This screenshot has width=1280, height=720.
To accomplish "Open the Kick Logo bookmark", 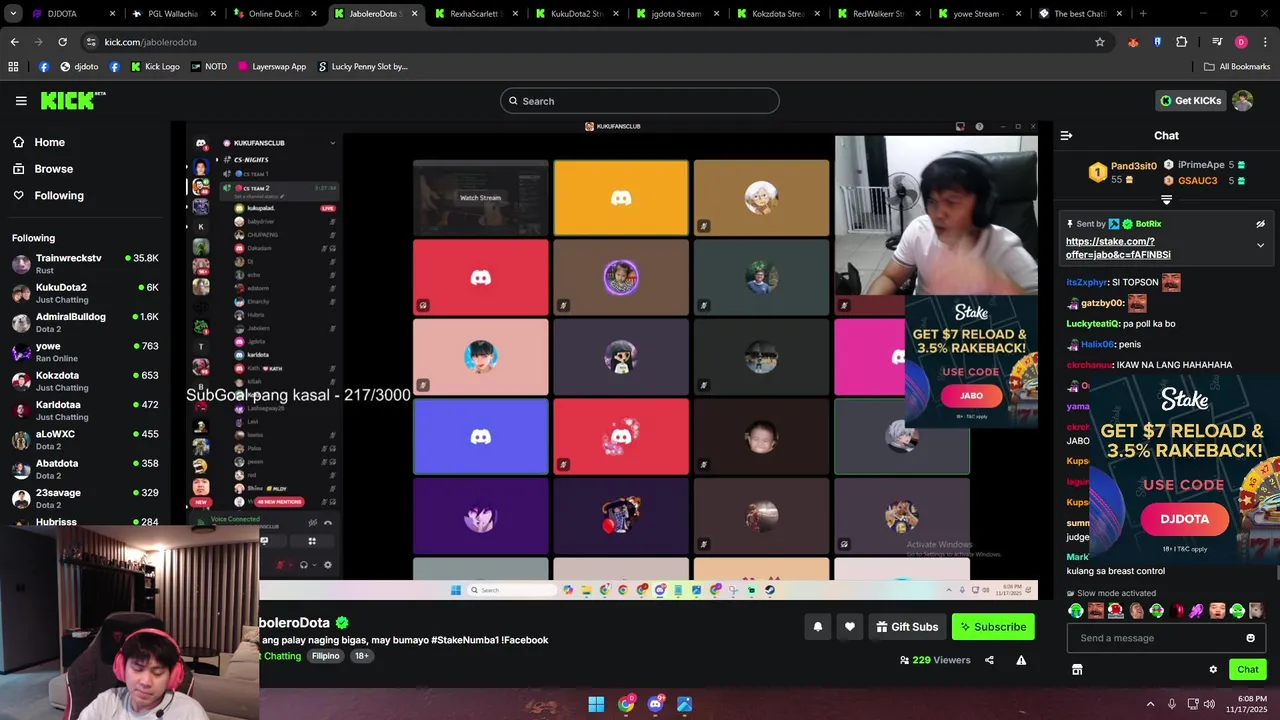I will click(x=154, y=67).
